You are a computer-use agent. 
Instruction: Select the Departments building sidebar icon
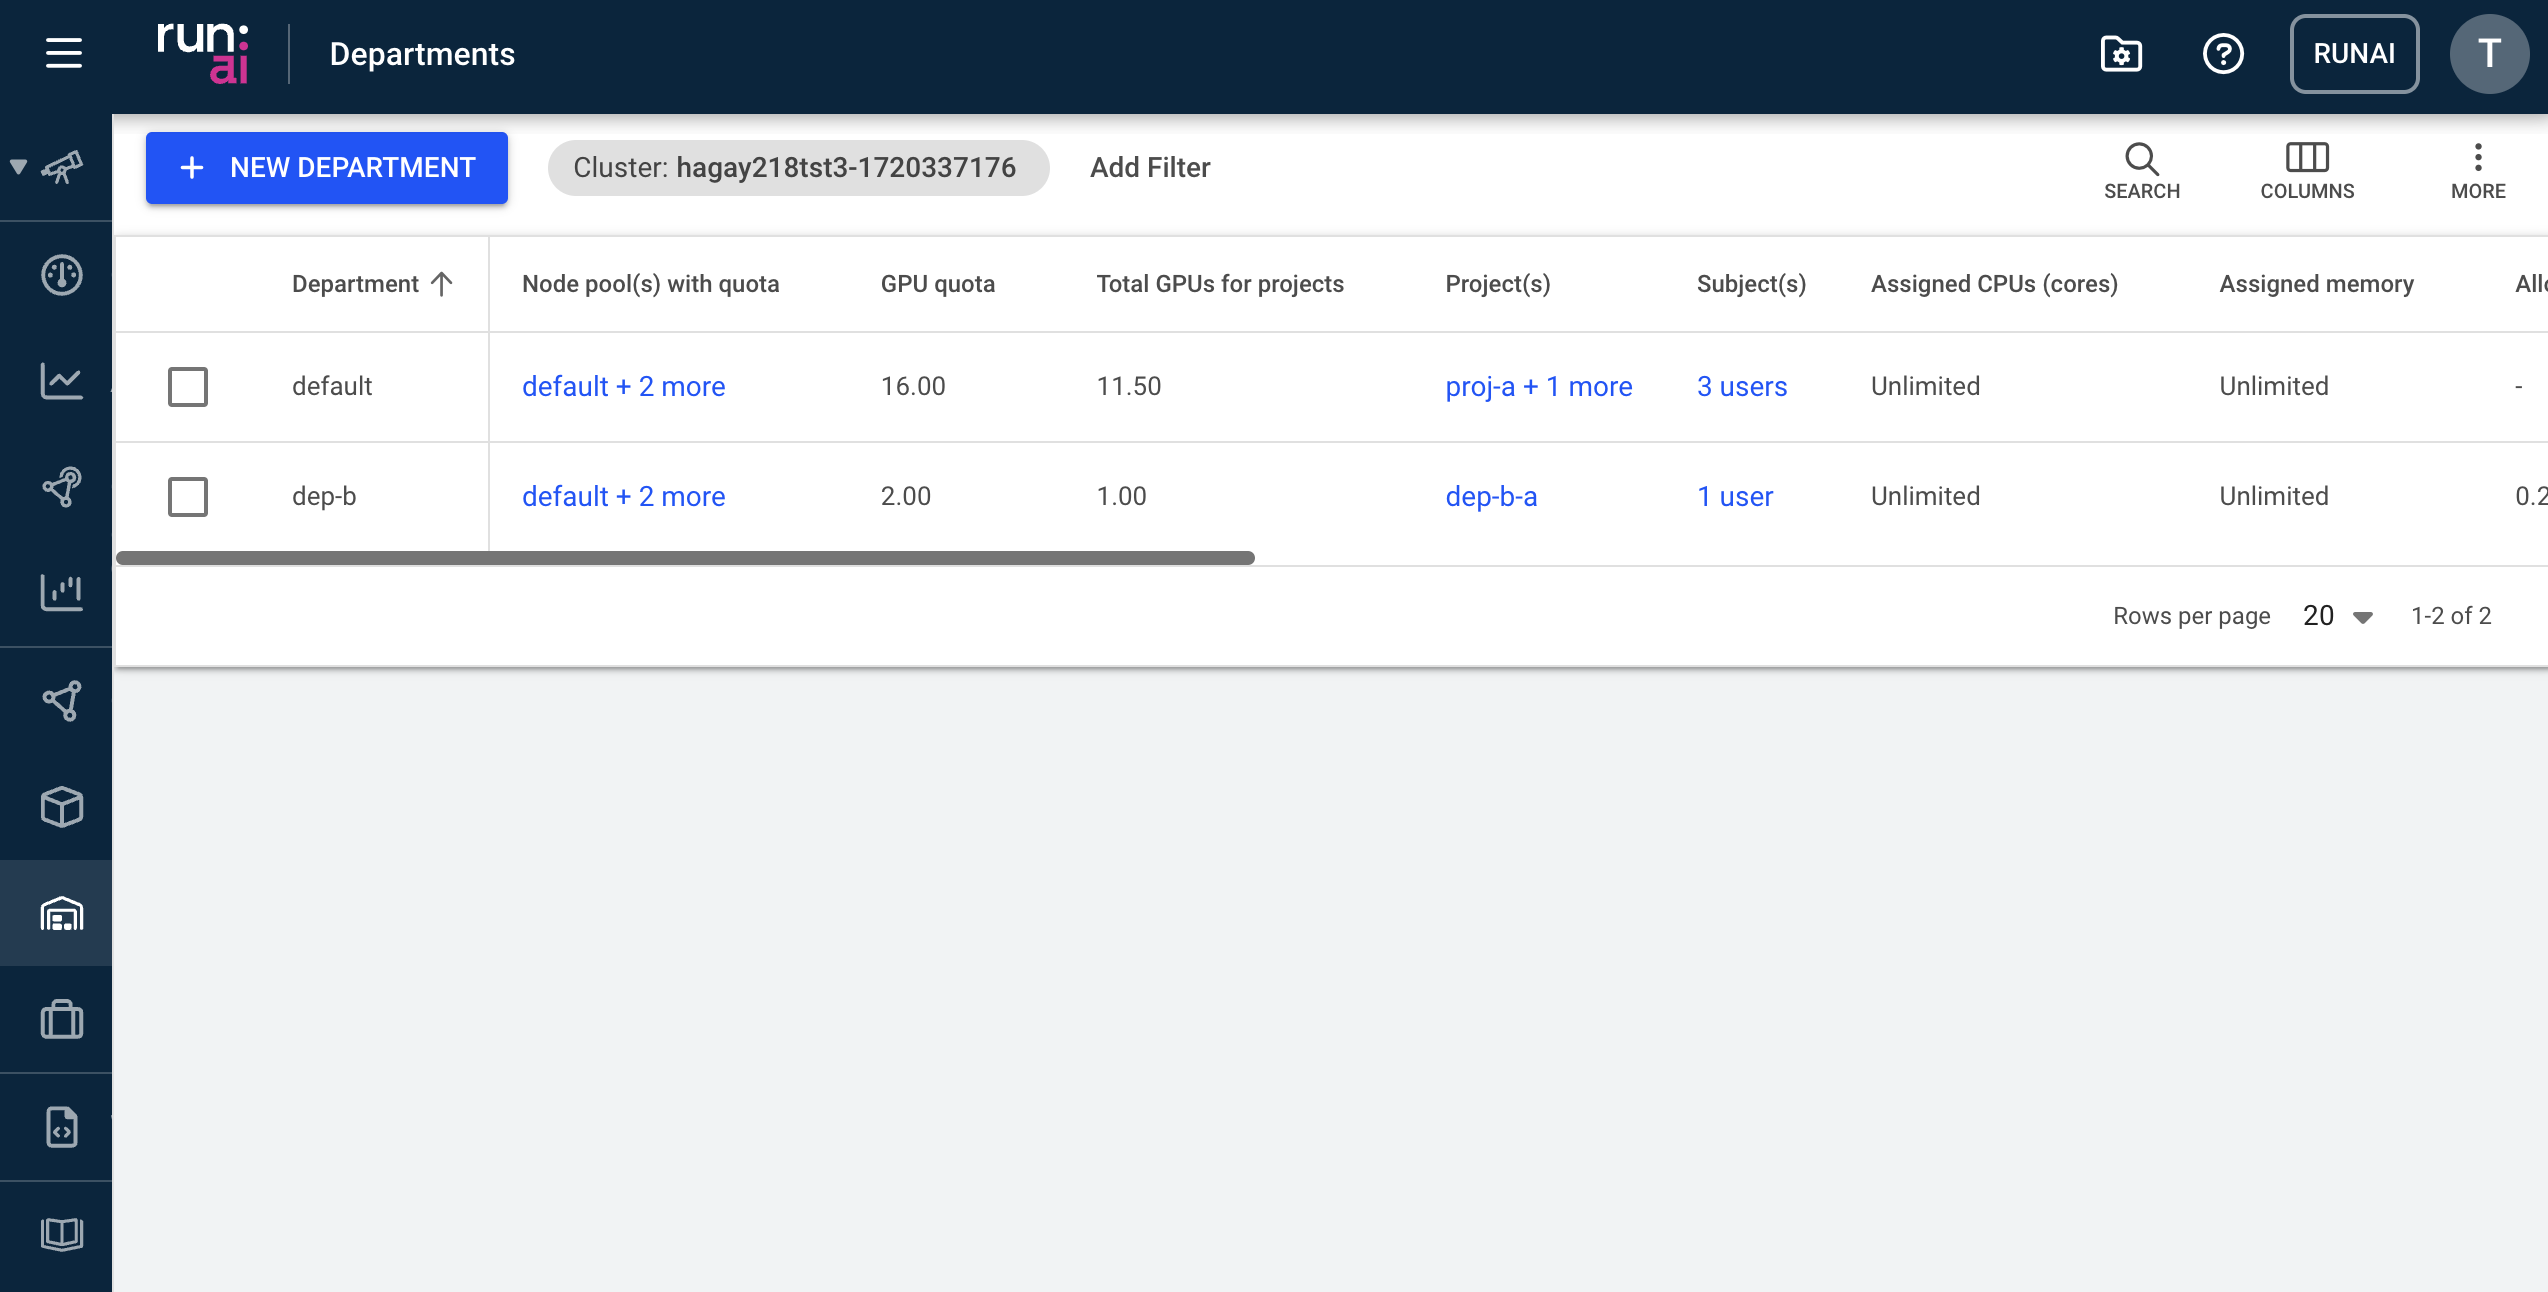click(x=62, y=913)
